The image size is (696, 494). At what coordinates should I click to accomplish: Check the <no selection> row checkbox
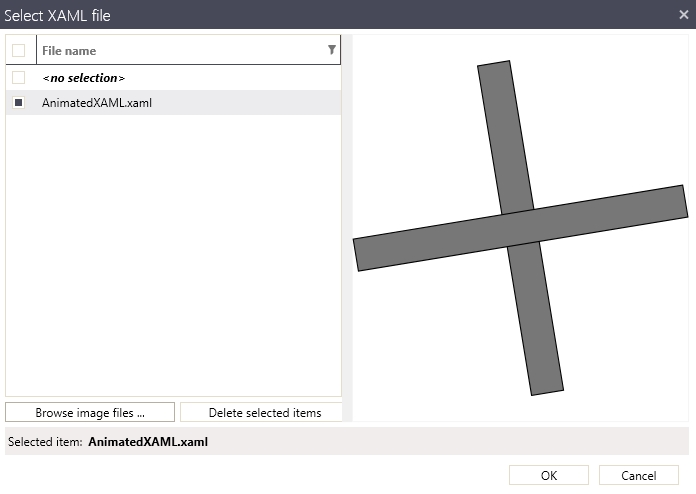point(19,77)
